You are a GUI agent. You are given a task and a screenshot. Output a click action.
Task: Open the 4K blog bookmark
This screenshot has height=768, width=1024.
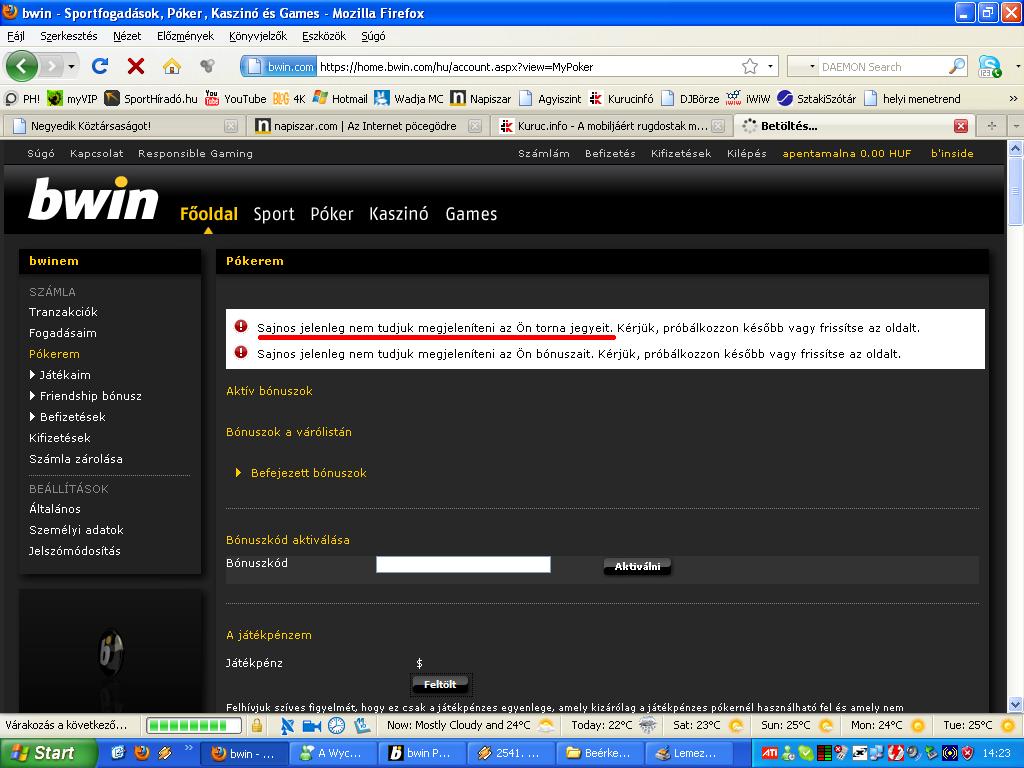point(289,99)
